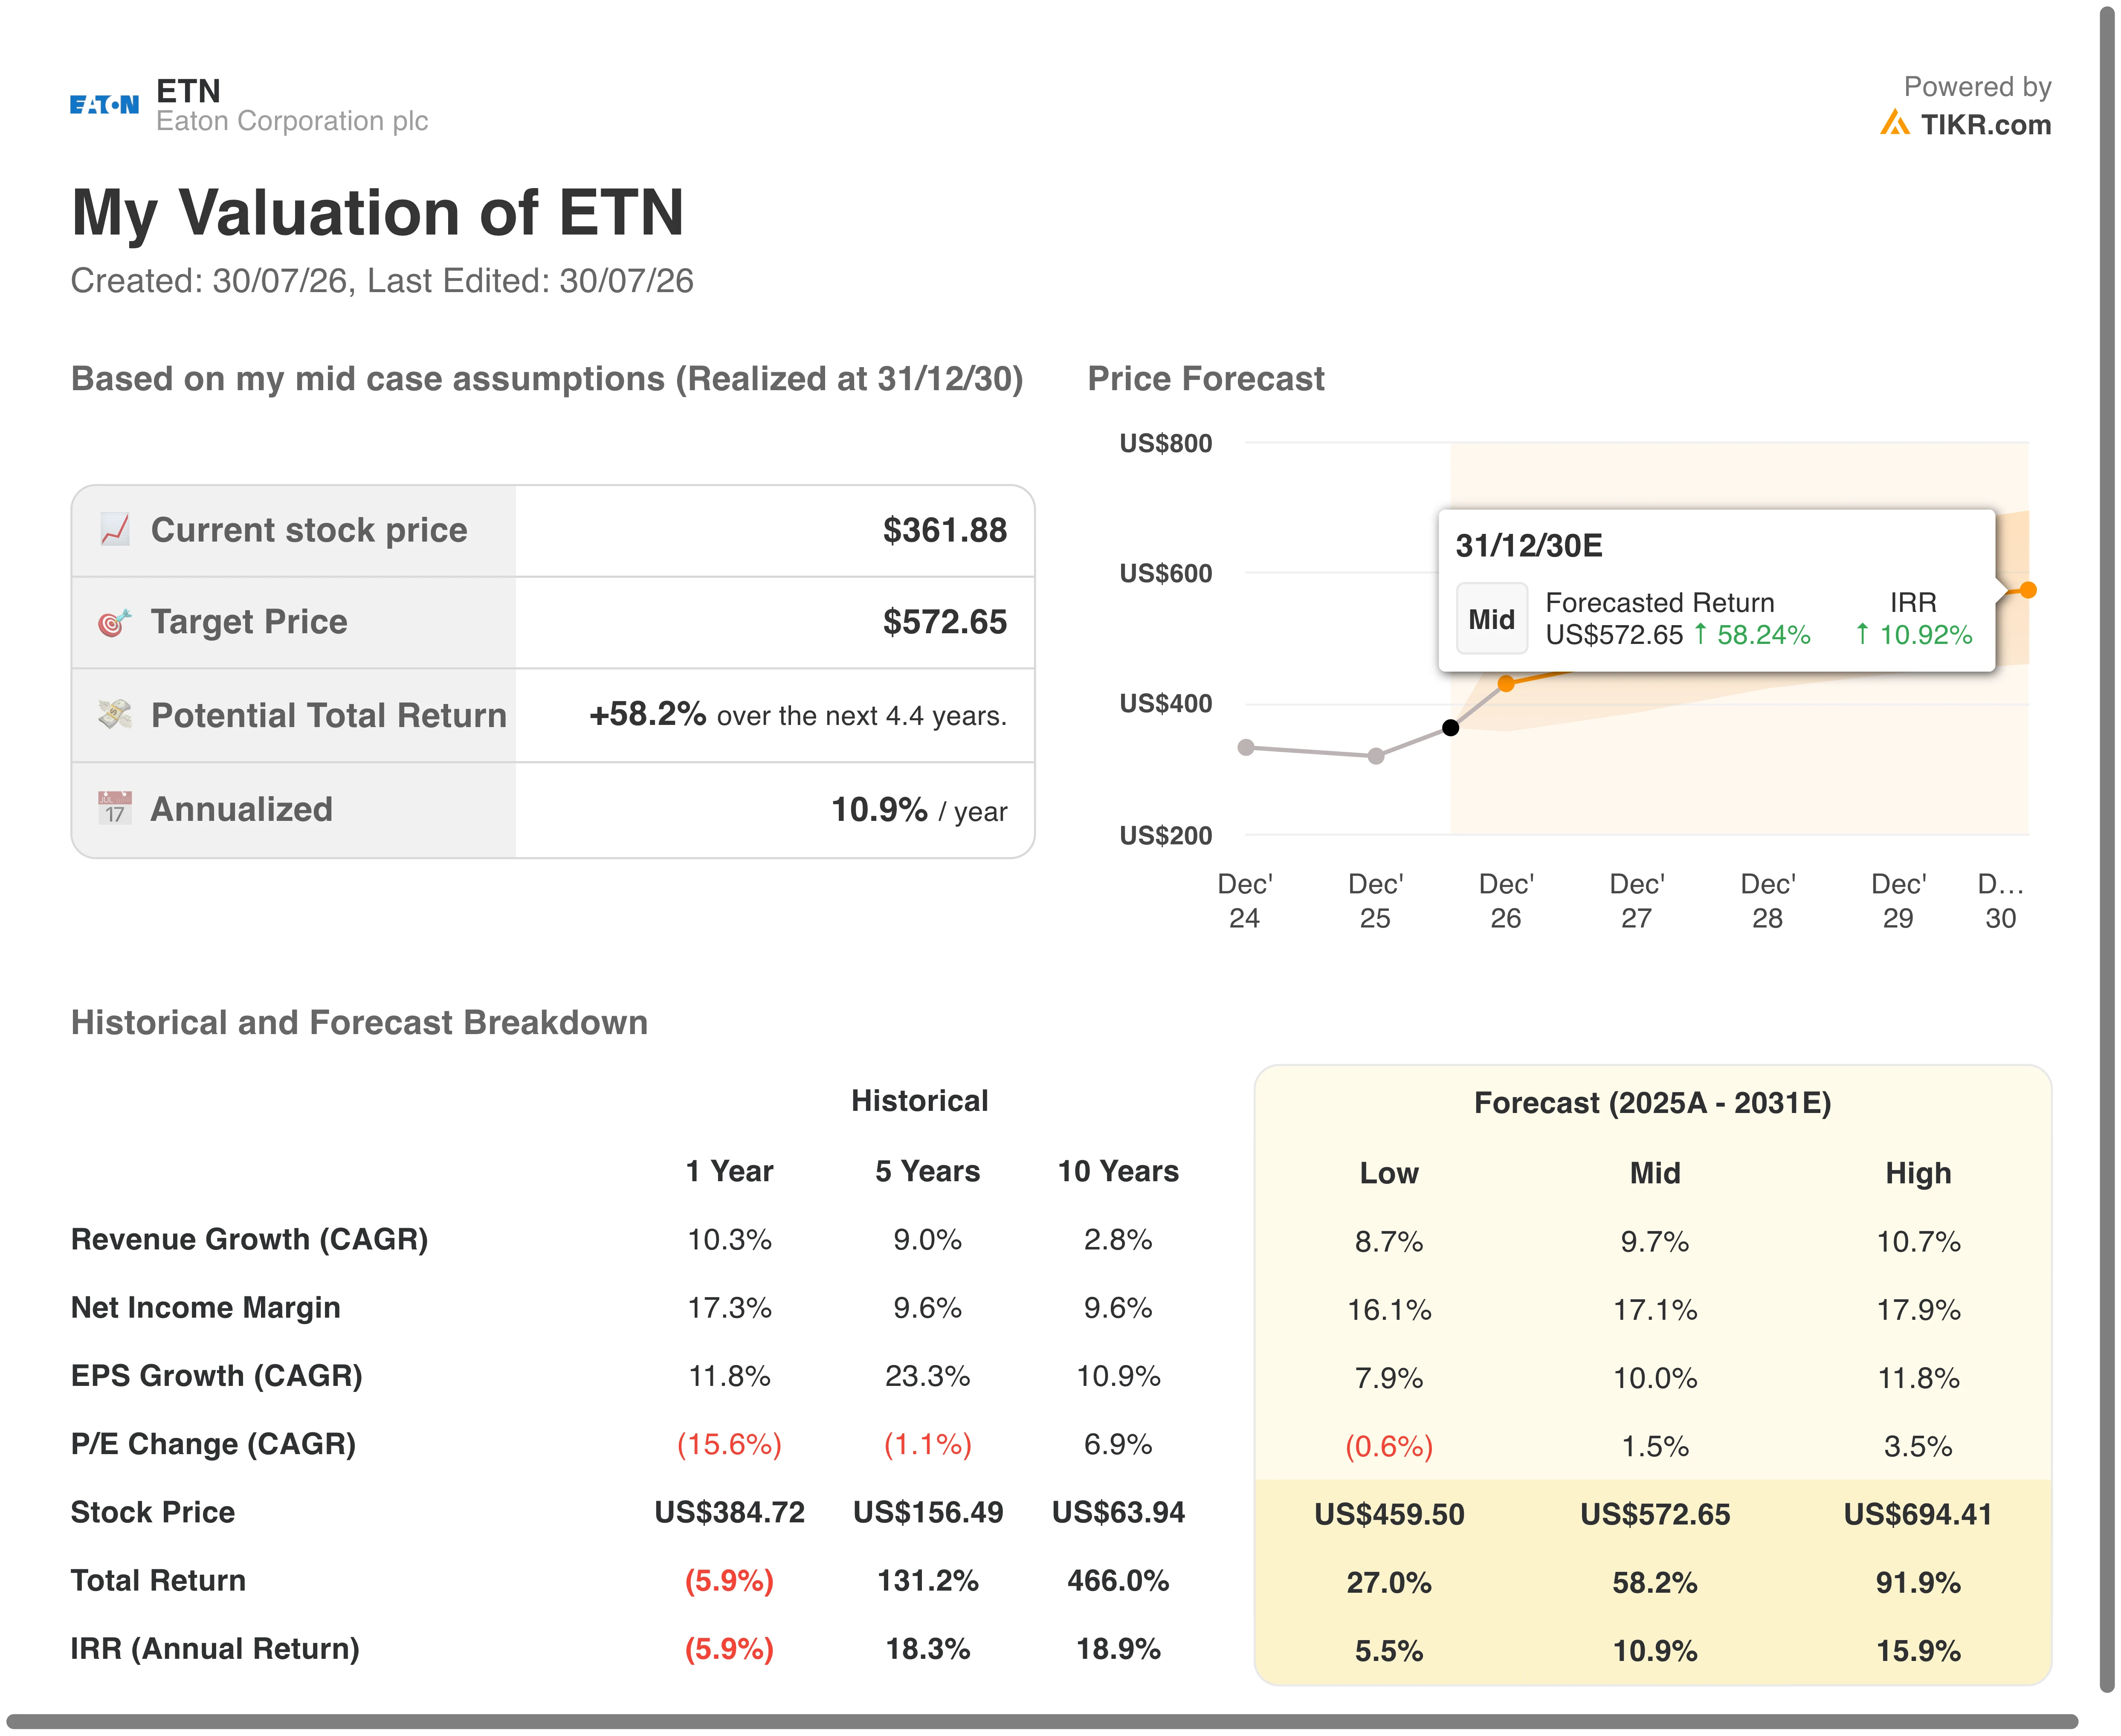Click the Low forecast column header
The height and width of the screenshot is (1736, 2121).
[x=1389, y=1173]
